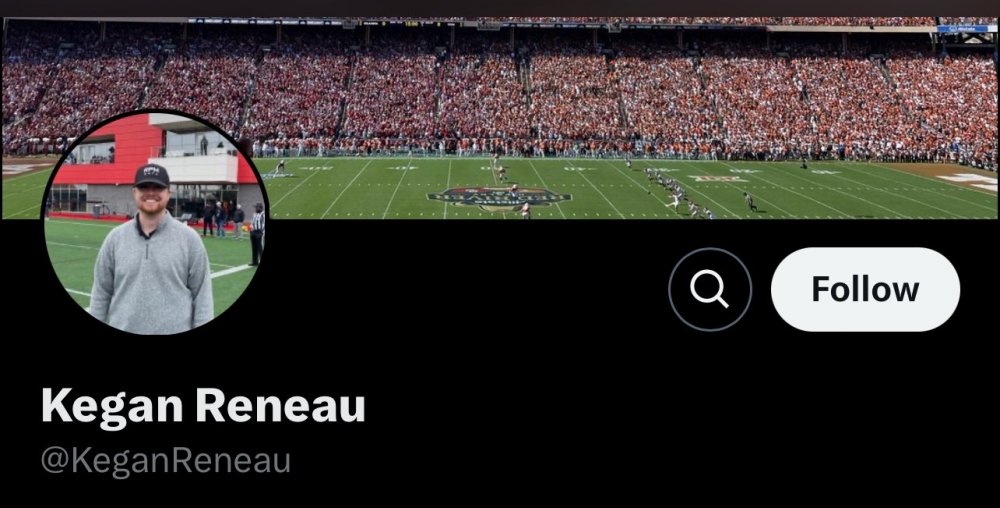Click the group standing on the sideline
This screenshot has width=1000, height=508.
223,221
